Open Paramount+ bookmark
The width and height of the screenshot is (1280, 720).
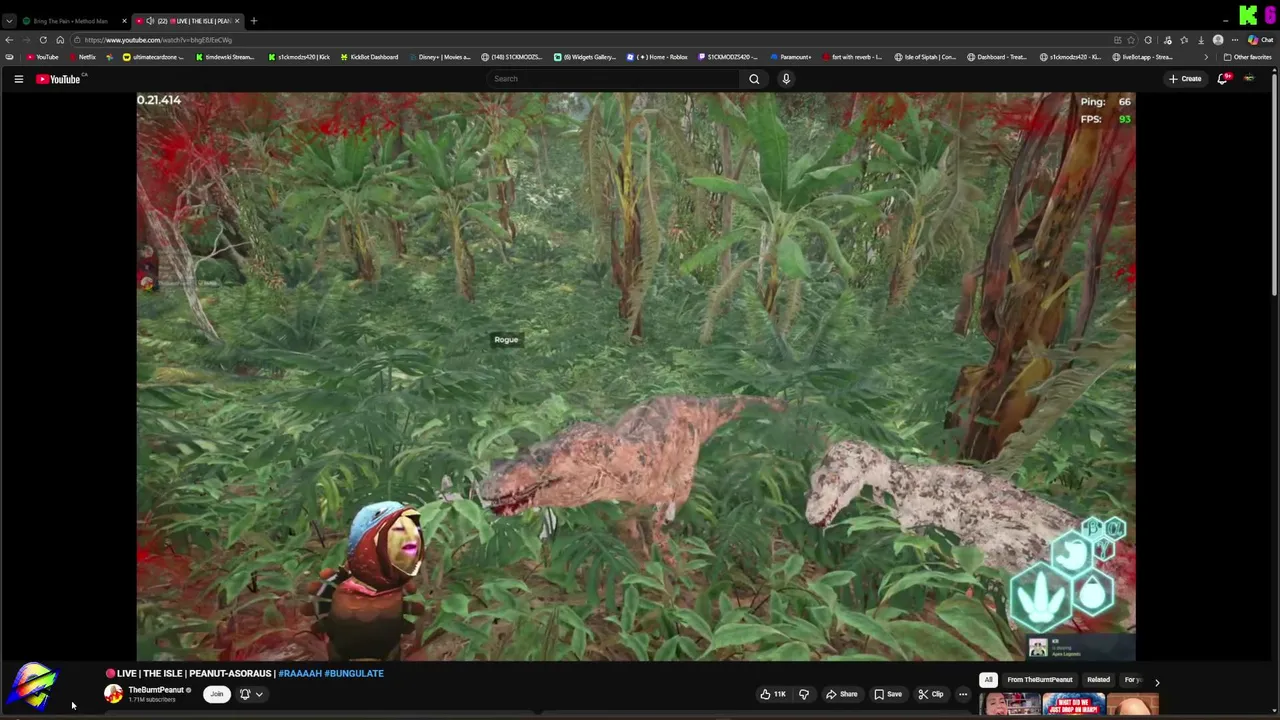click(x=790, y=57)
